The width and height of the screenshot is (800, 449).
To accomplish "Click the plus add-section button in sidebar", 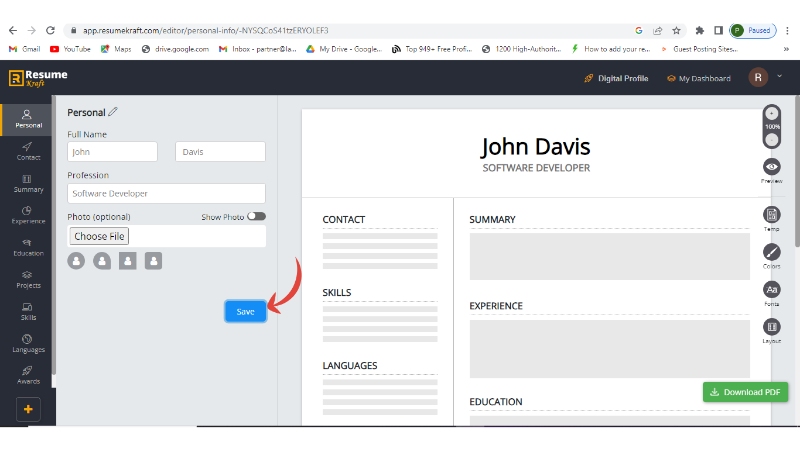I will [27, 409].
